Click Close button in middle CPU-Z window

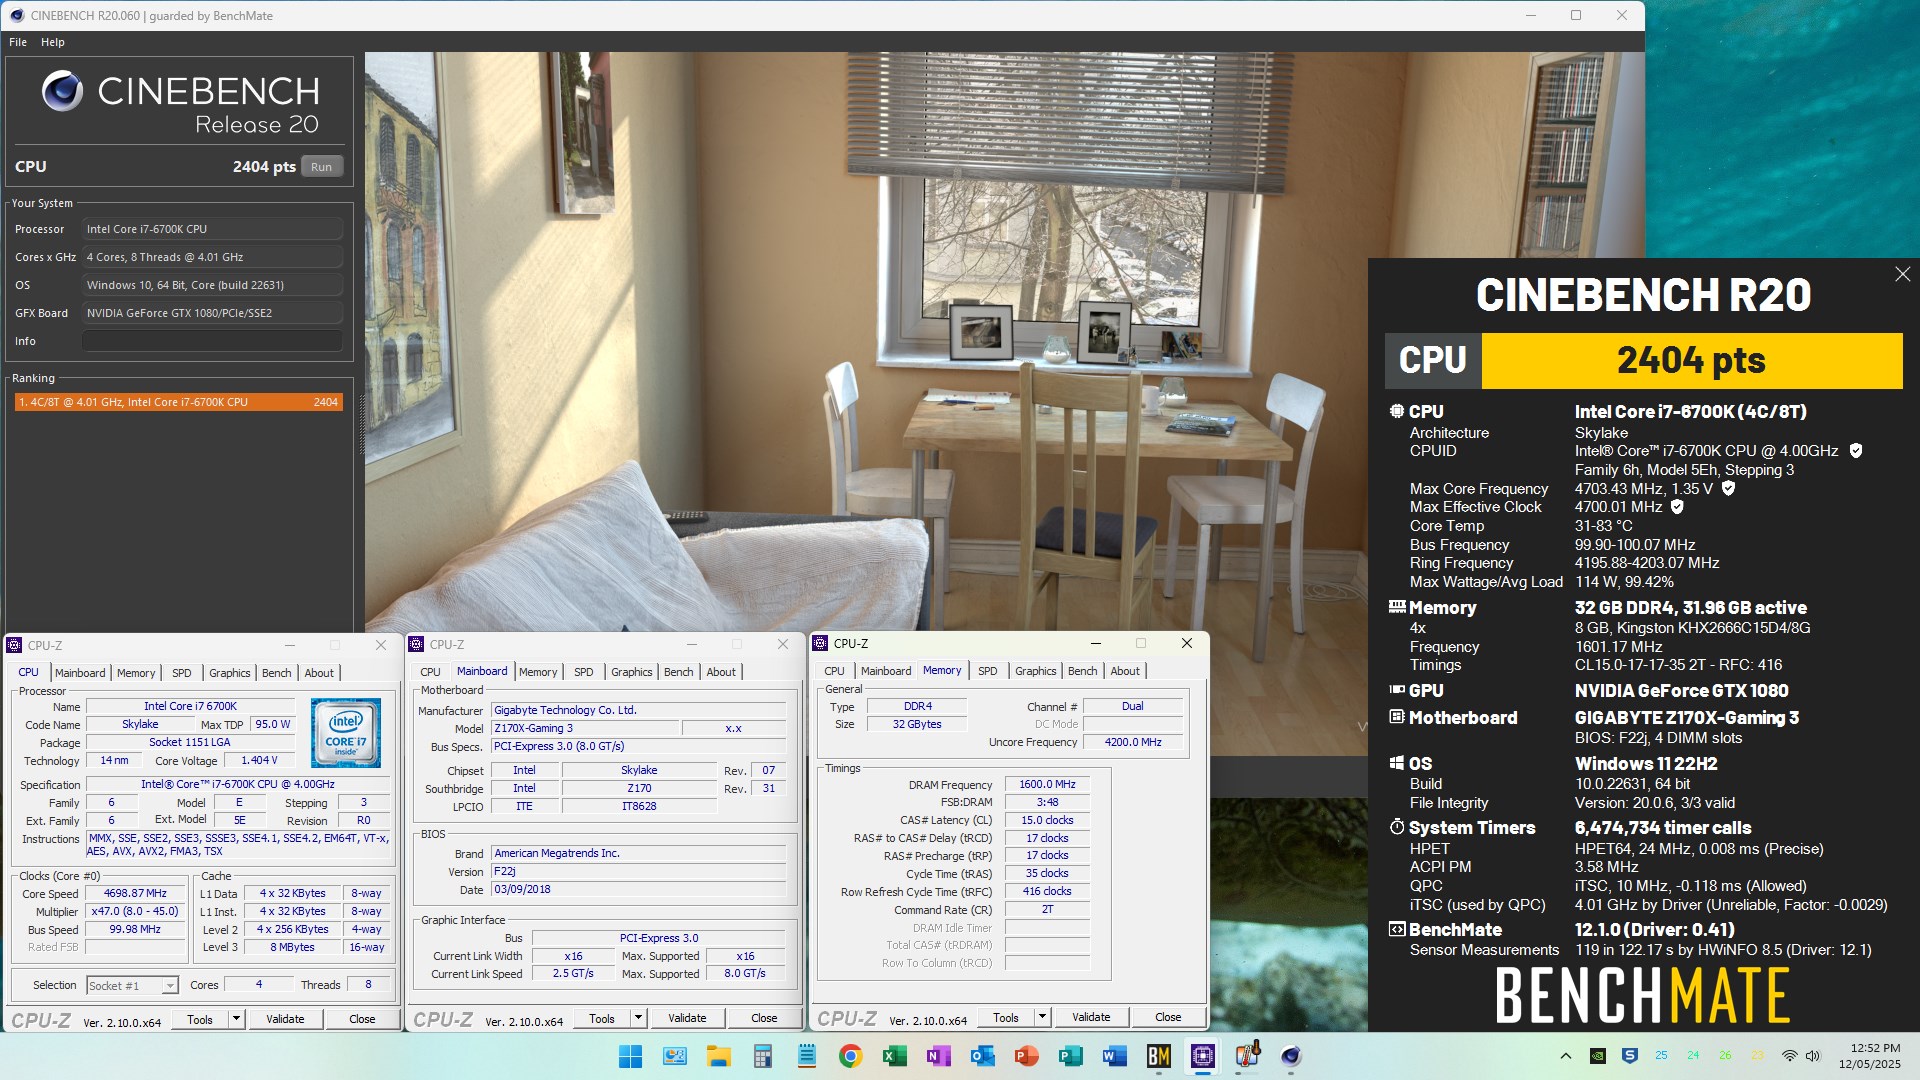point(764,1018)
